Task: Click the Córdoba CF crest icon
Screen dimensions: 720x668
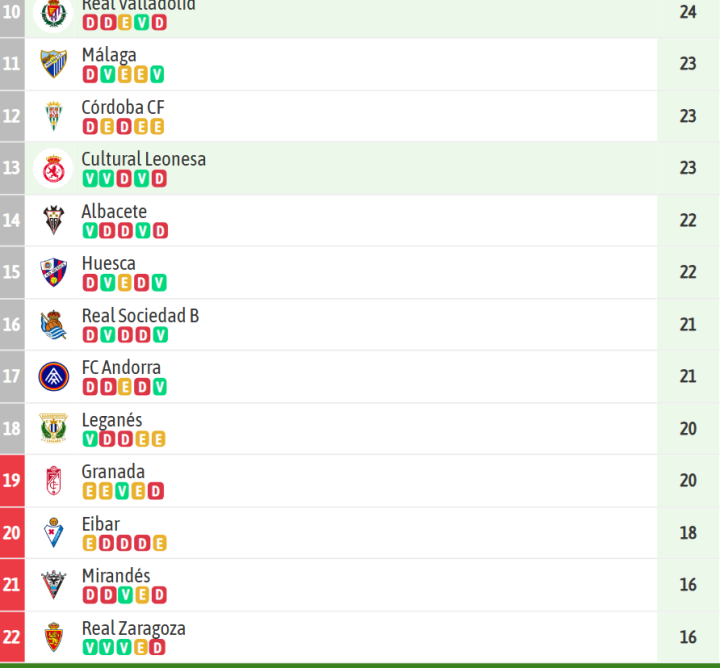Action: click(53, 116)
